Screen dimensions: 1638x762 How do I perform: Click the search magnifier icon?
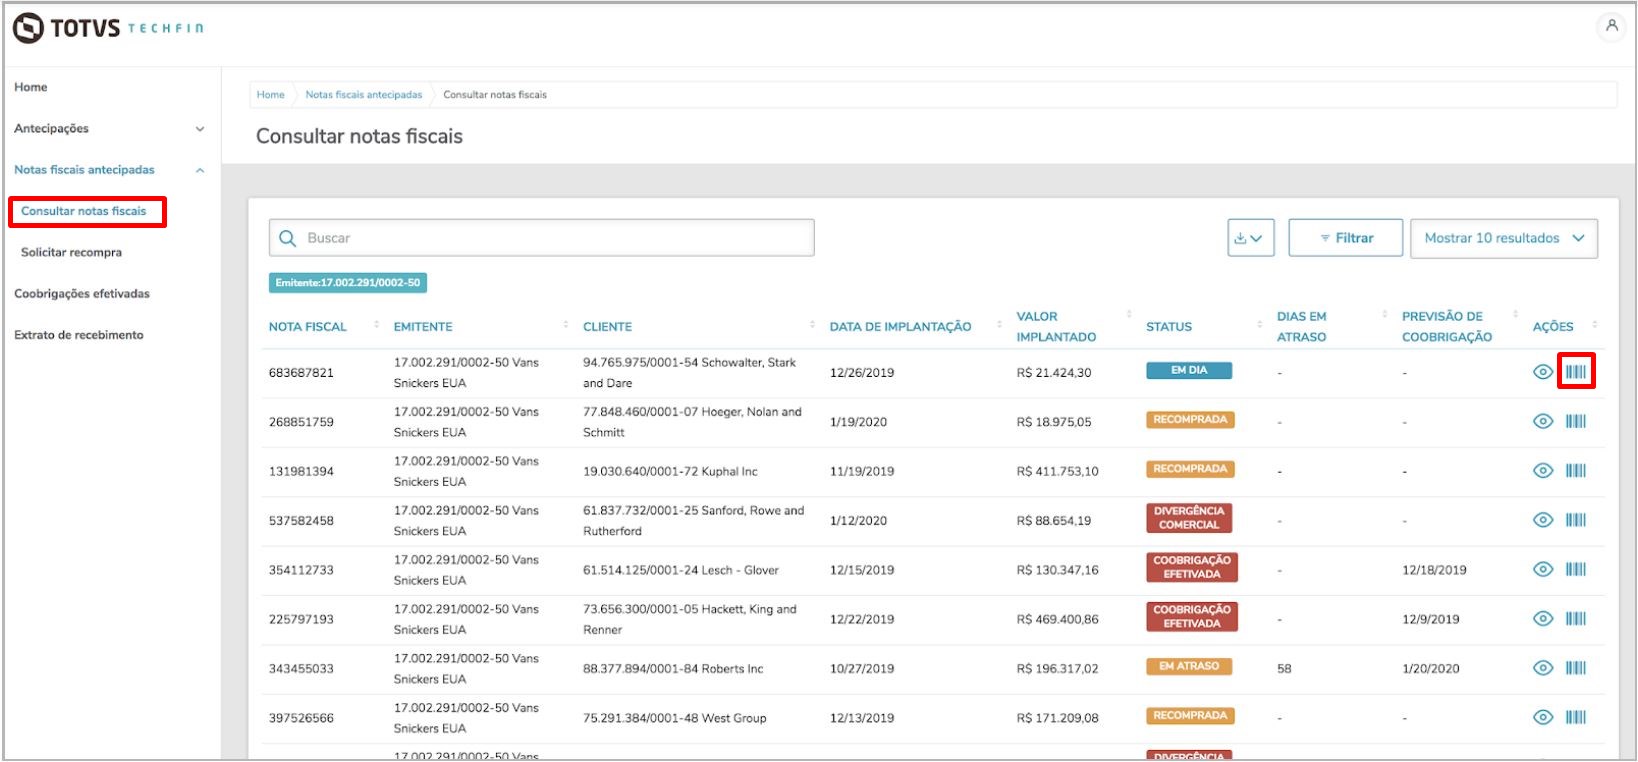288,238
